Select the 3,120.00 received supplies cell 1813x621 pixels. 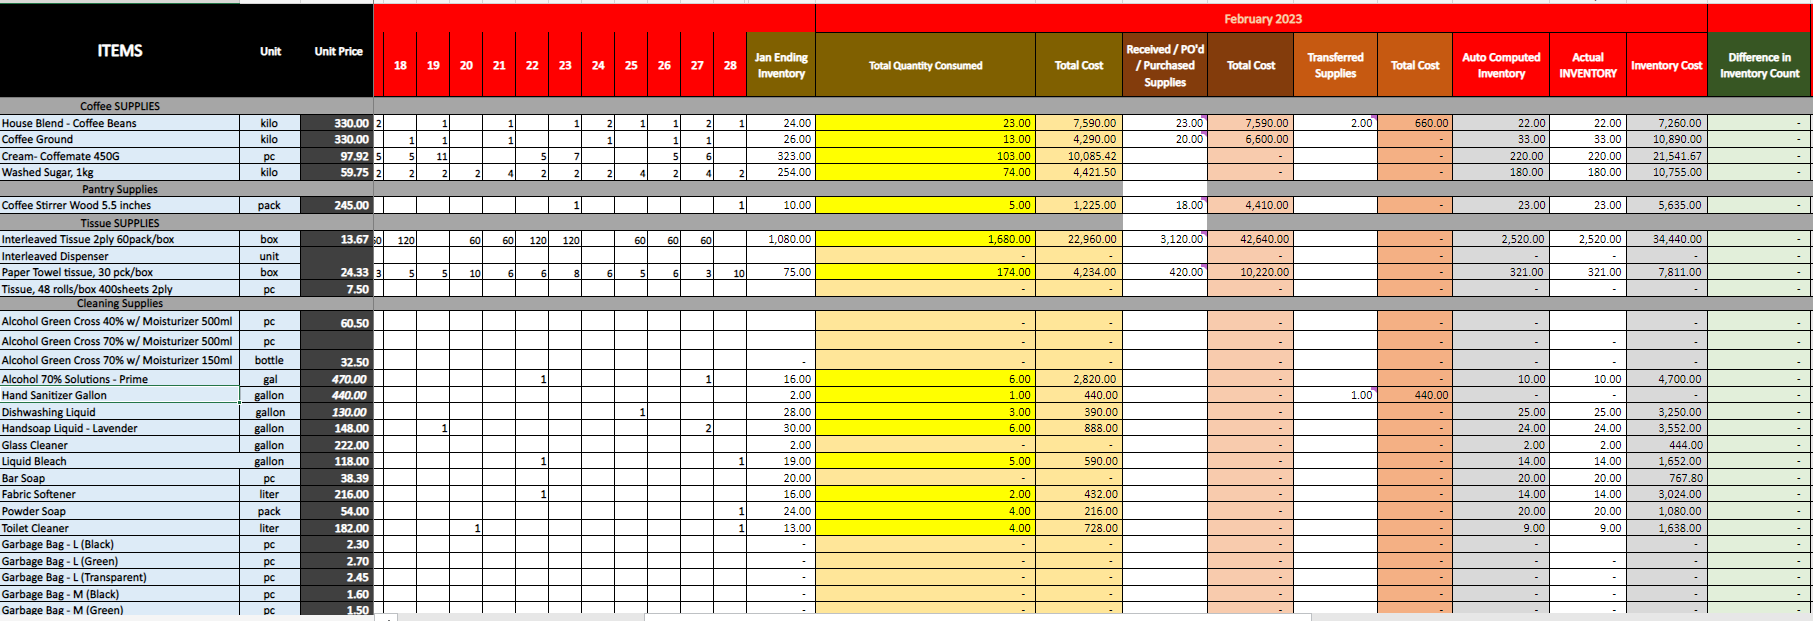(x=1165, y=239)
